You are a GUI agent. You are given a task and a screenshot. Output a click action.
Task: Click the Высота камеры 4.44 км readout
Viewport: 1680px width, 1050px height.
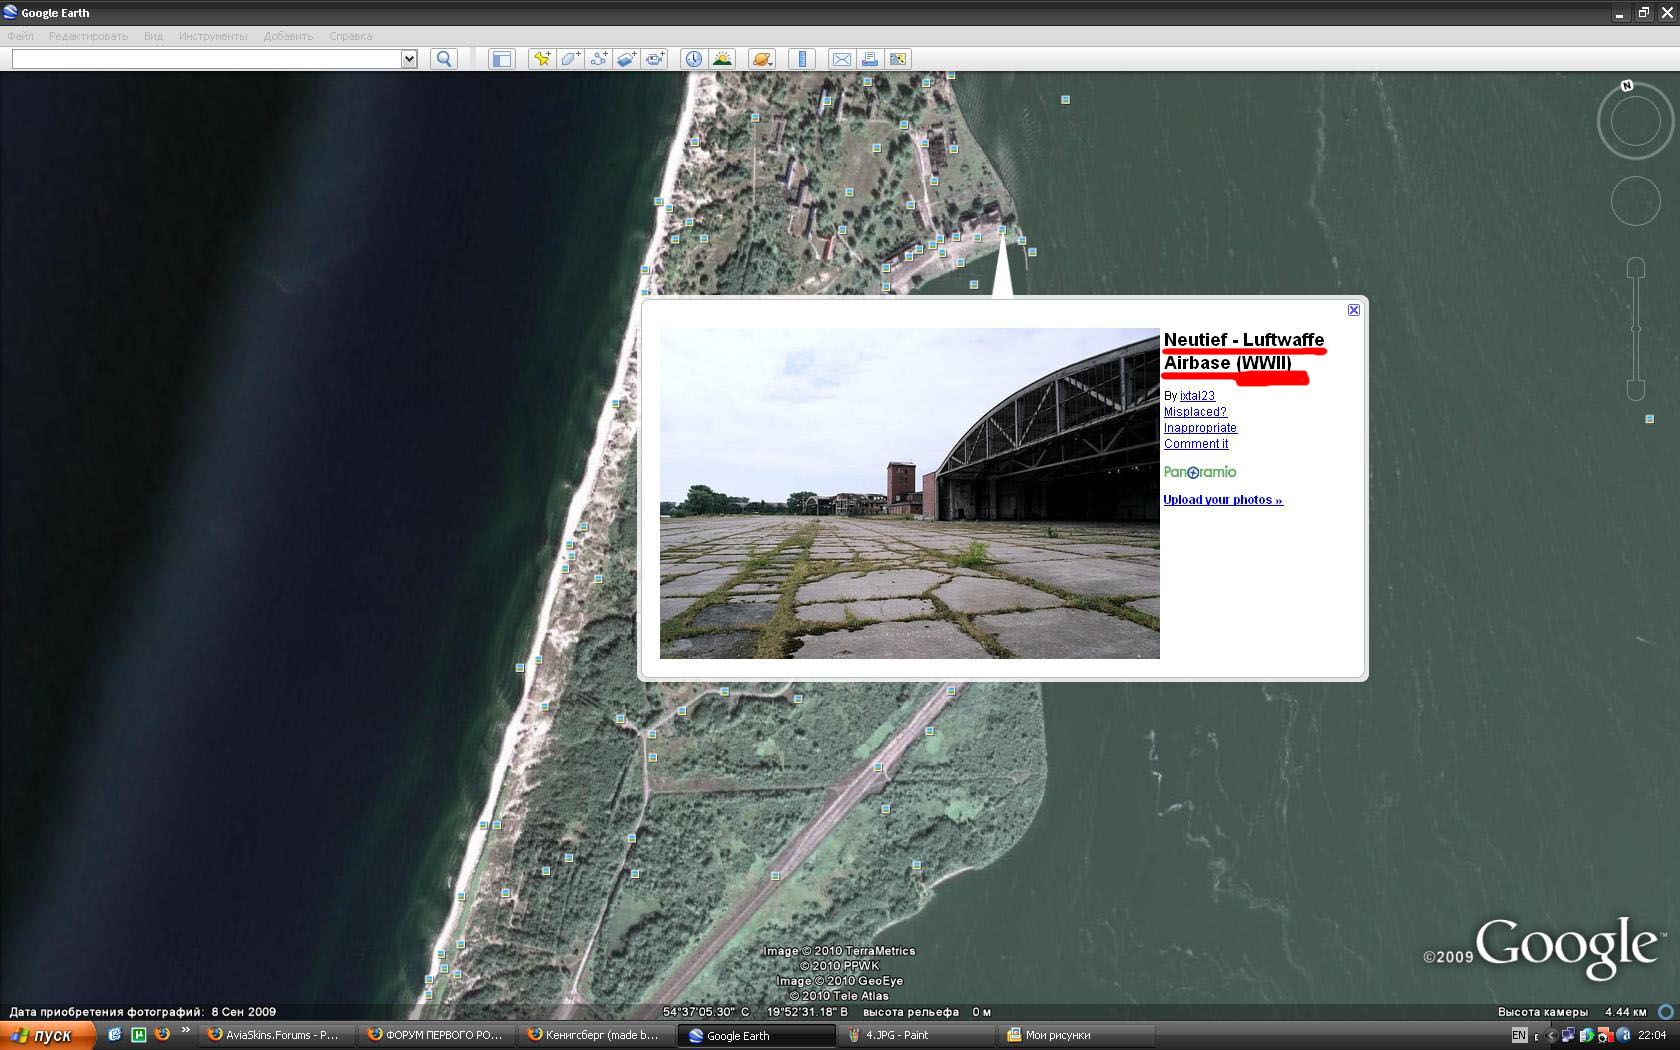[1572, 1012]
